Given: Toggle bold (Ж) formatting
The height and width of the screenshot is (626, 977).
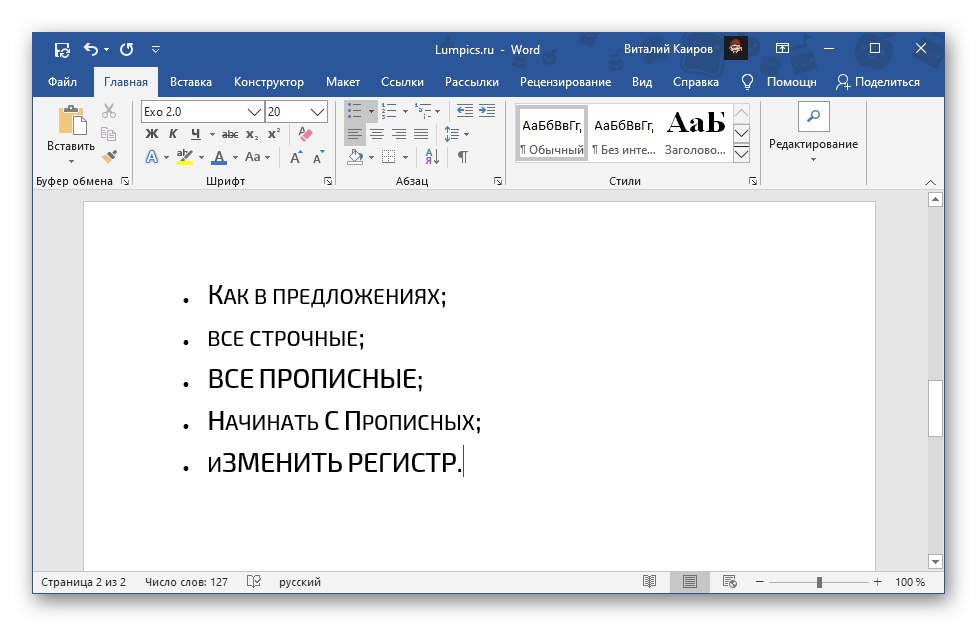Looking at the screenshot, I should point(151,133).
